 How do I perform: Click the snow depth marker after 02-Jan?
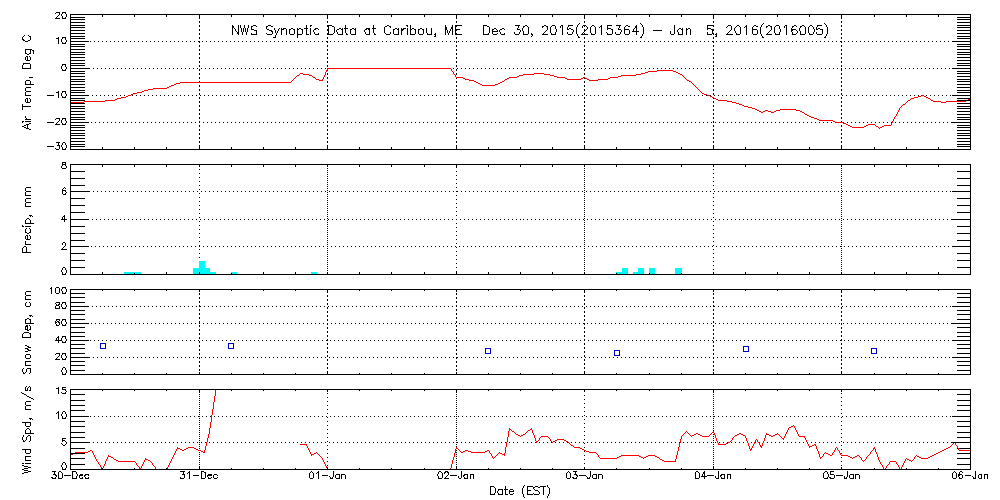[x=488, y=351]
